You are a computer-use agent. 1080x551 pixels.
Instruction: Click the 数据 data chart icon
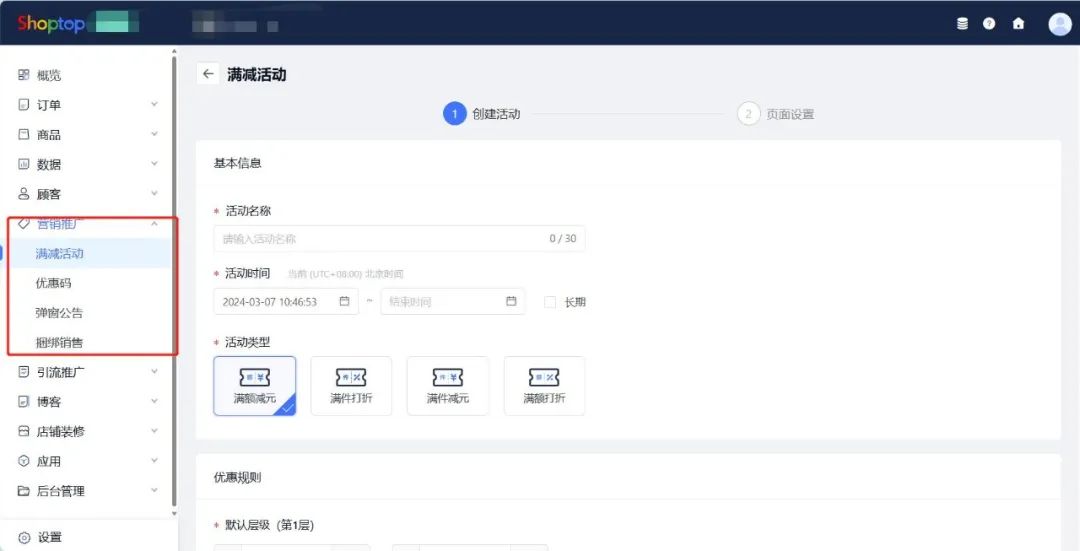click(24, 164)
